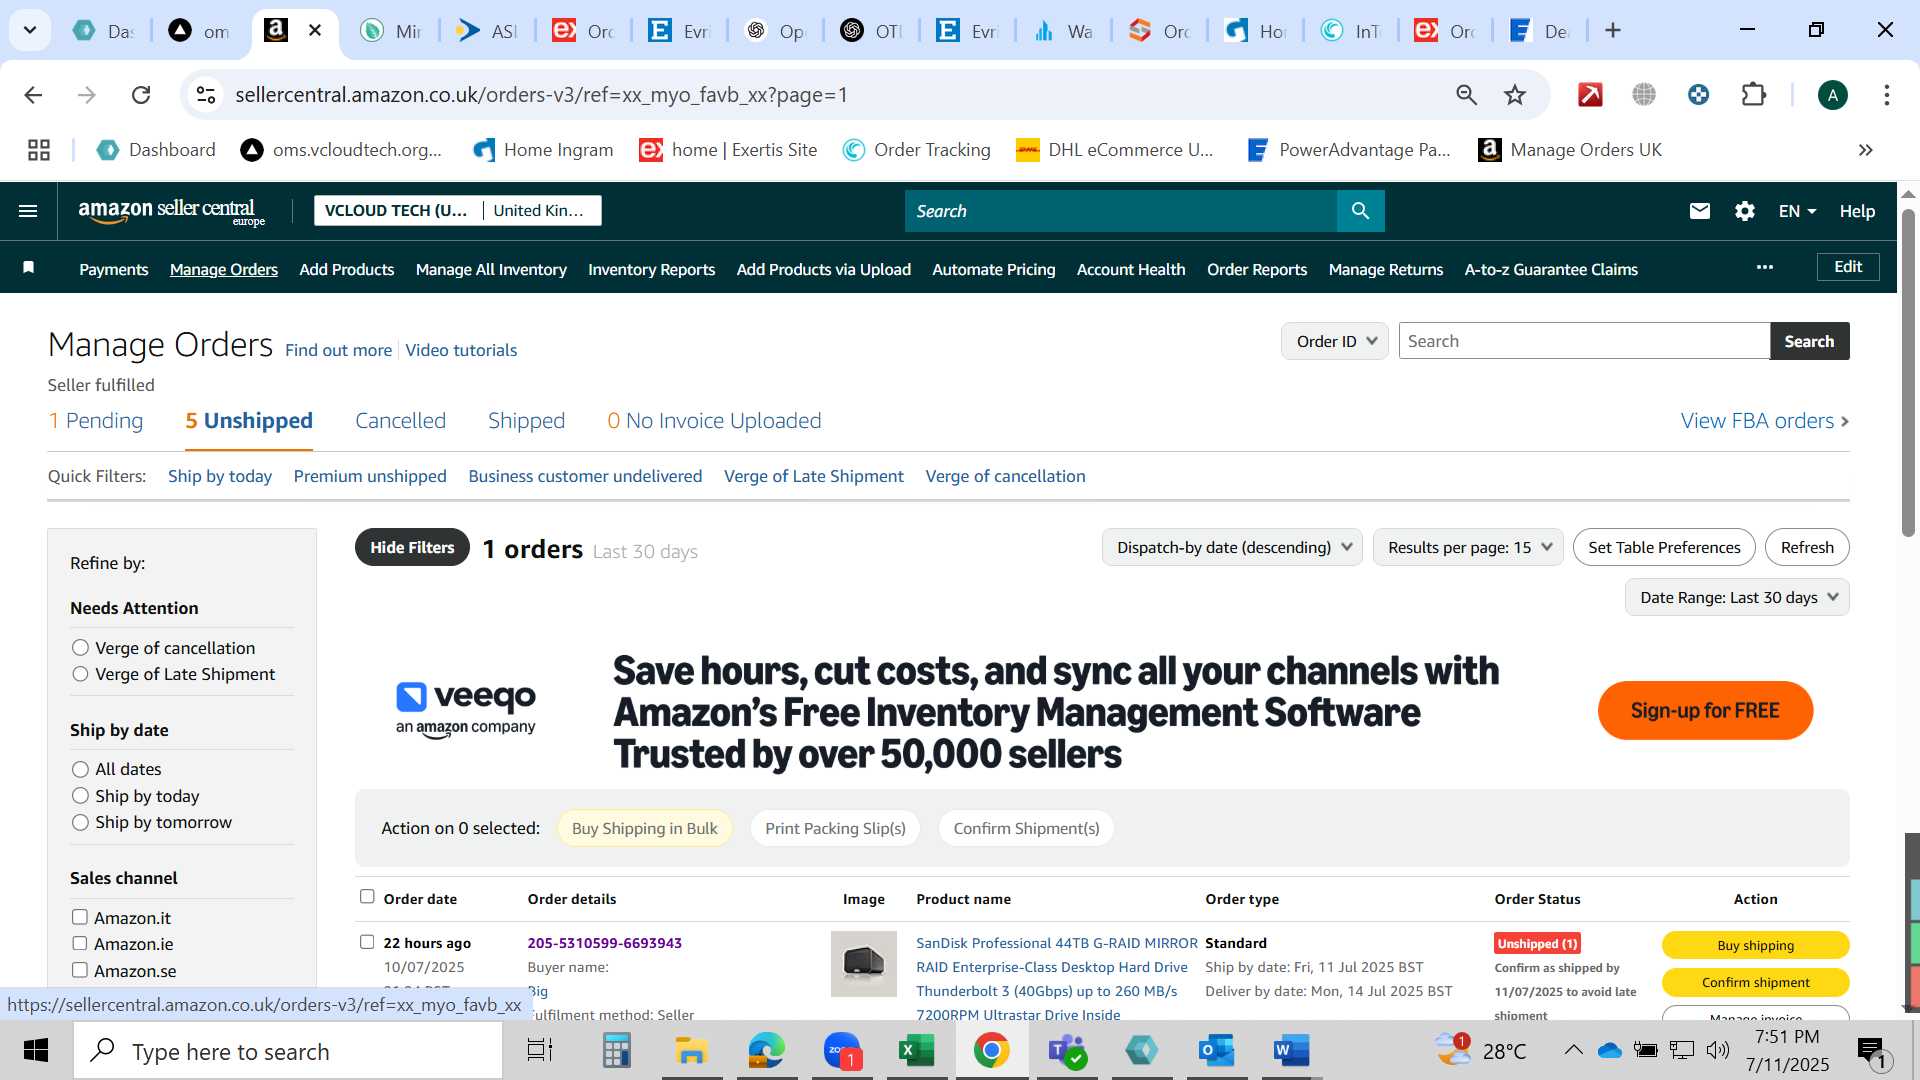Click the red arrow extension icon

click(1590, 95)
